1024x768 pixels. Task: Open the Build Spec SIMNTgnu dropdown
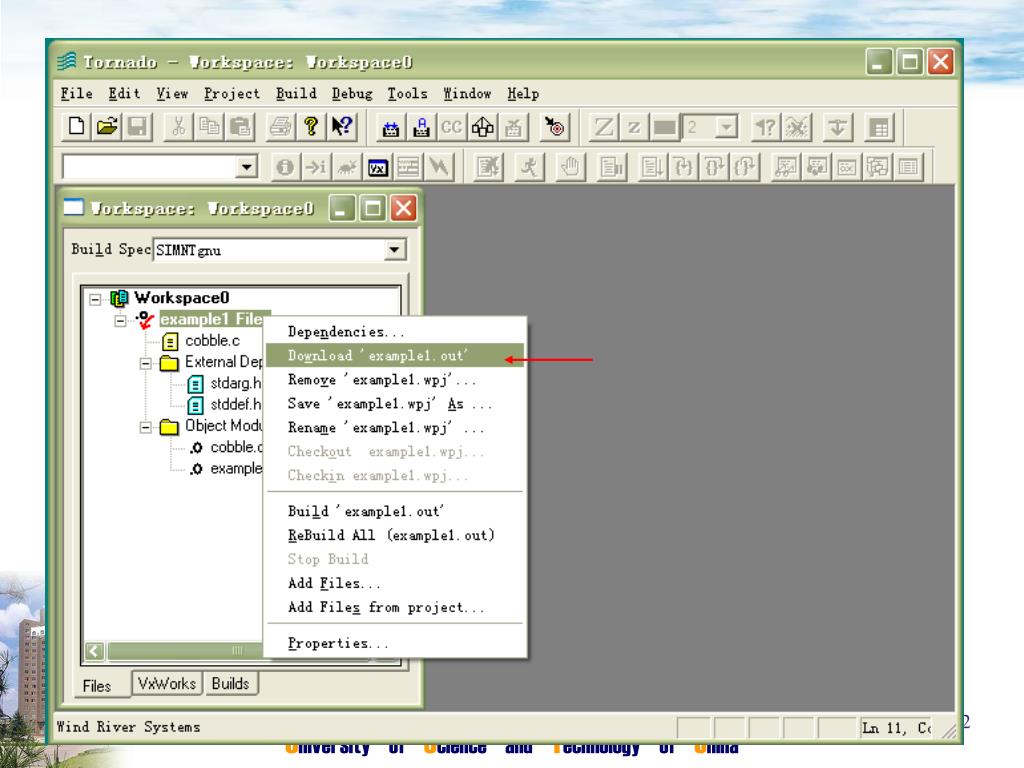coord(394,249)
